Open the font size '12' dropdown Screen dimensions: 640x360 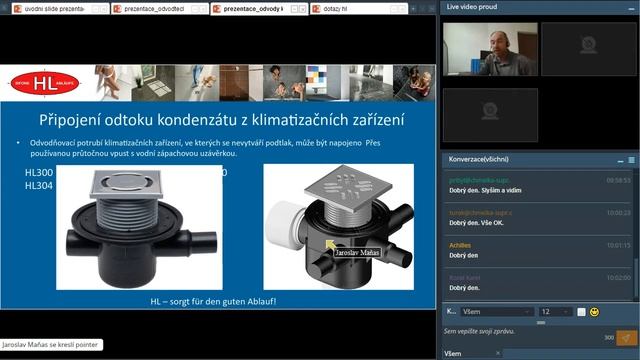[x=555, y=312]
